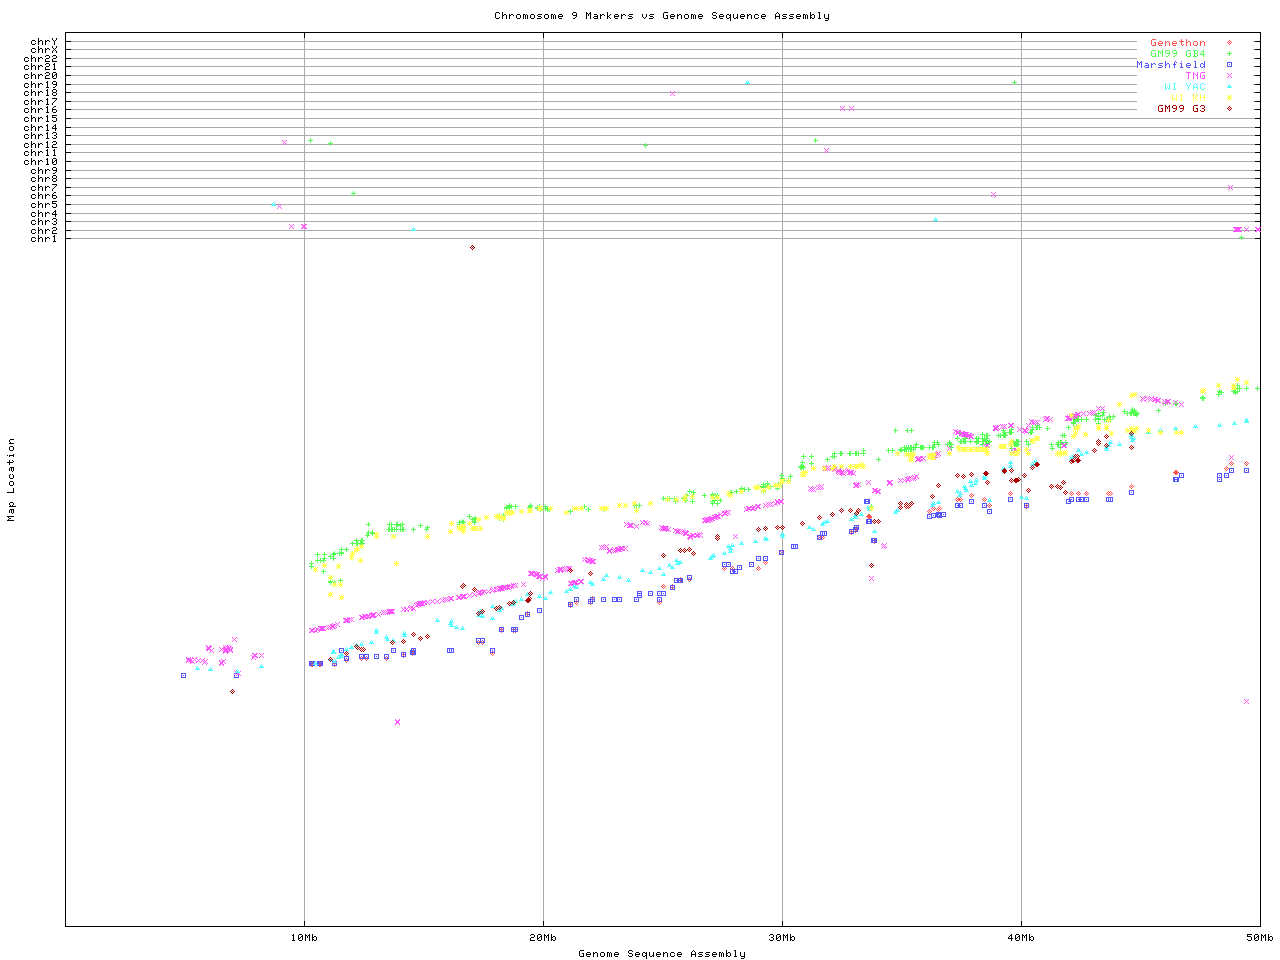Click the magenta X symbol beside TNG
This screenshot has width=1280, height=960.
(x=1229, y=76)
